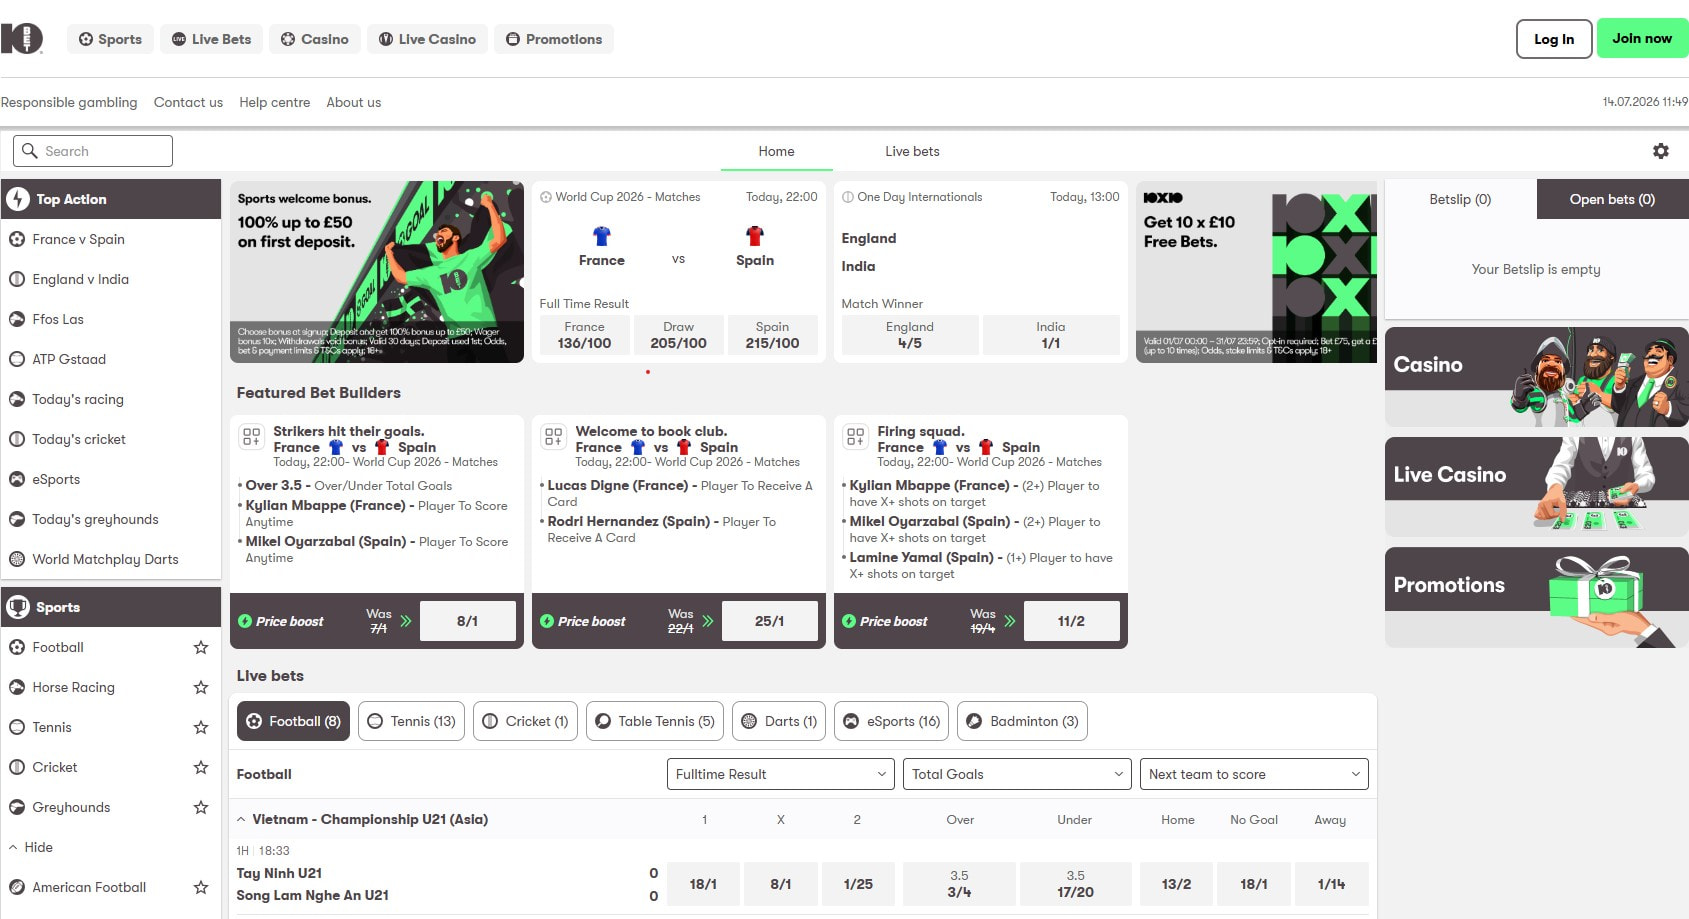This screenshot has height=919, width=1689.
Task: Click the World Matchplay Darts icon
Action: point(17,559)
